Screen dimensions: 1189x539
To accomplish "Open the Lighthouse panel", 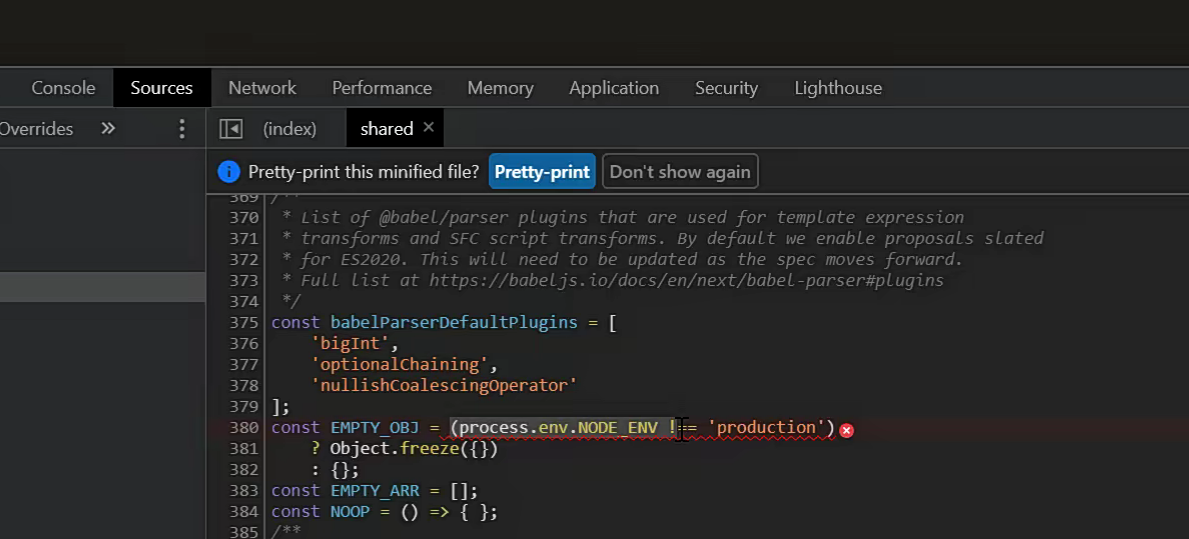I will pos(838,88).
